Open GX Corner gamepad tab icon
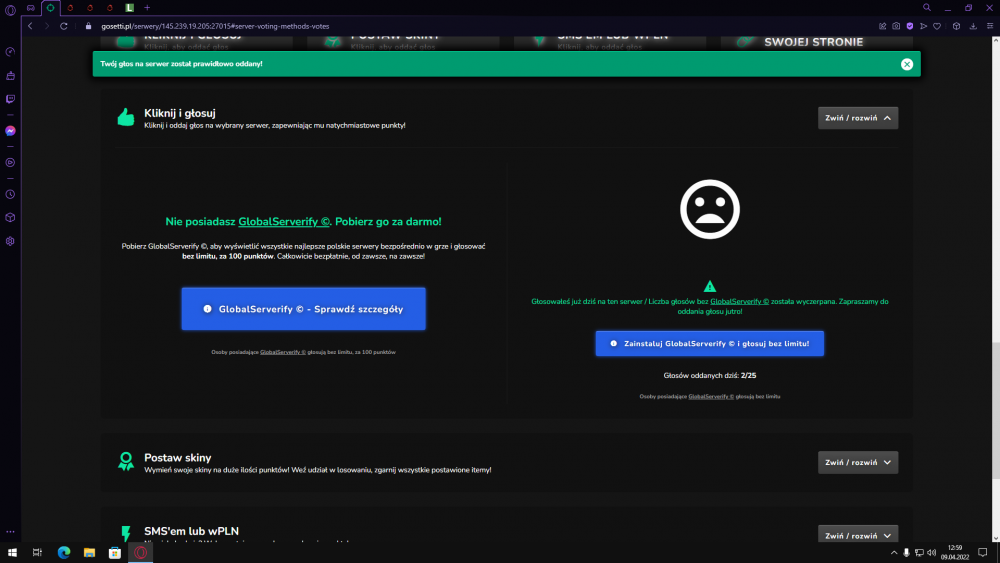Image resolution: width=1000 pixels, height=563 pixels. [x=31, y=8]
